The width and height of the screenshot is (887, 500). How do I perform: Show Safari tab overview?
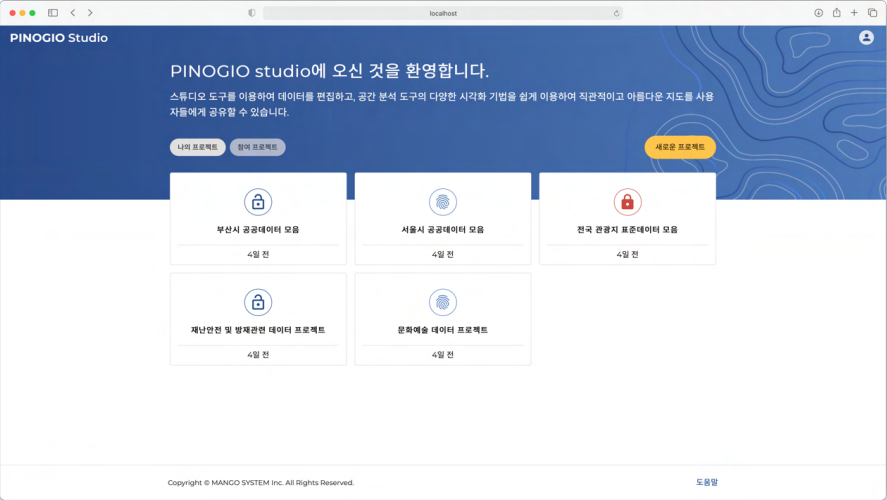coord(872,13)
